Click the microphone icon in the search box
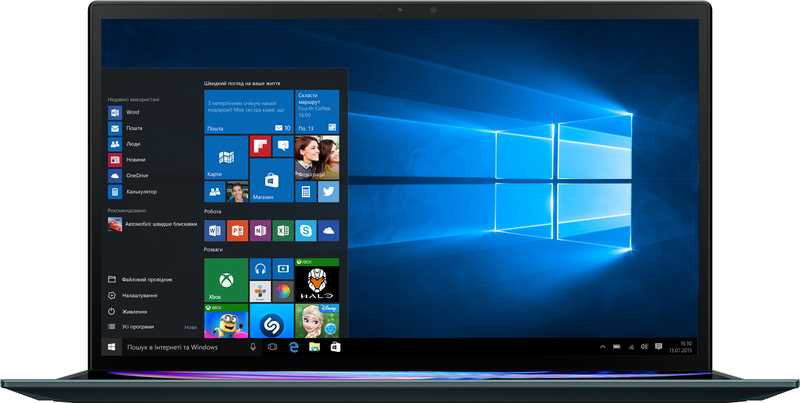Screen dimensions: 800x403 pyautogui.click(x=253, y=347)
